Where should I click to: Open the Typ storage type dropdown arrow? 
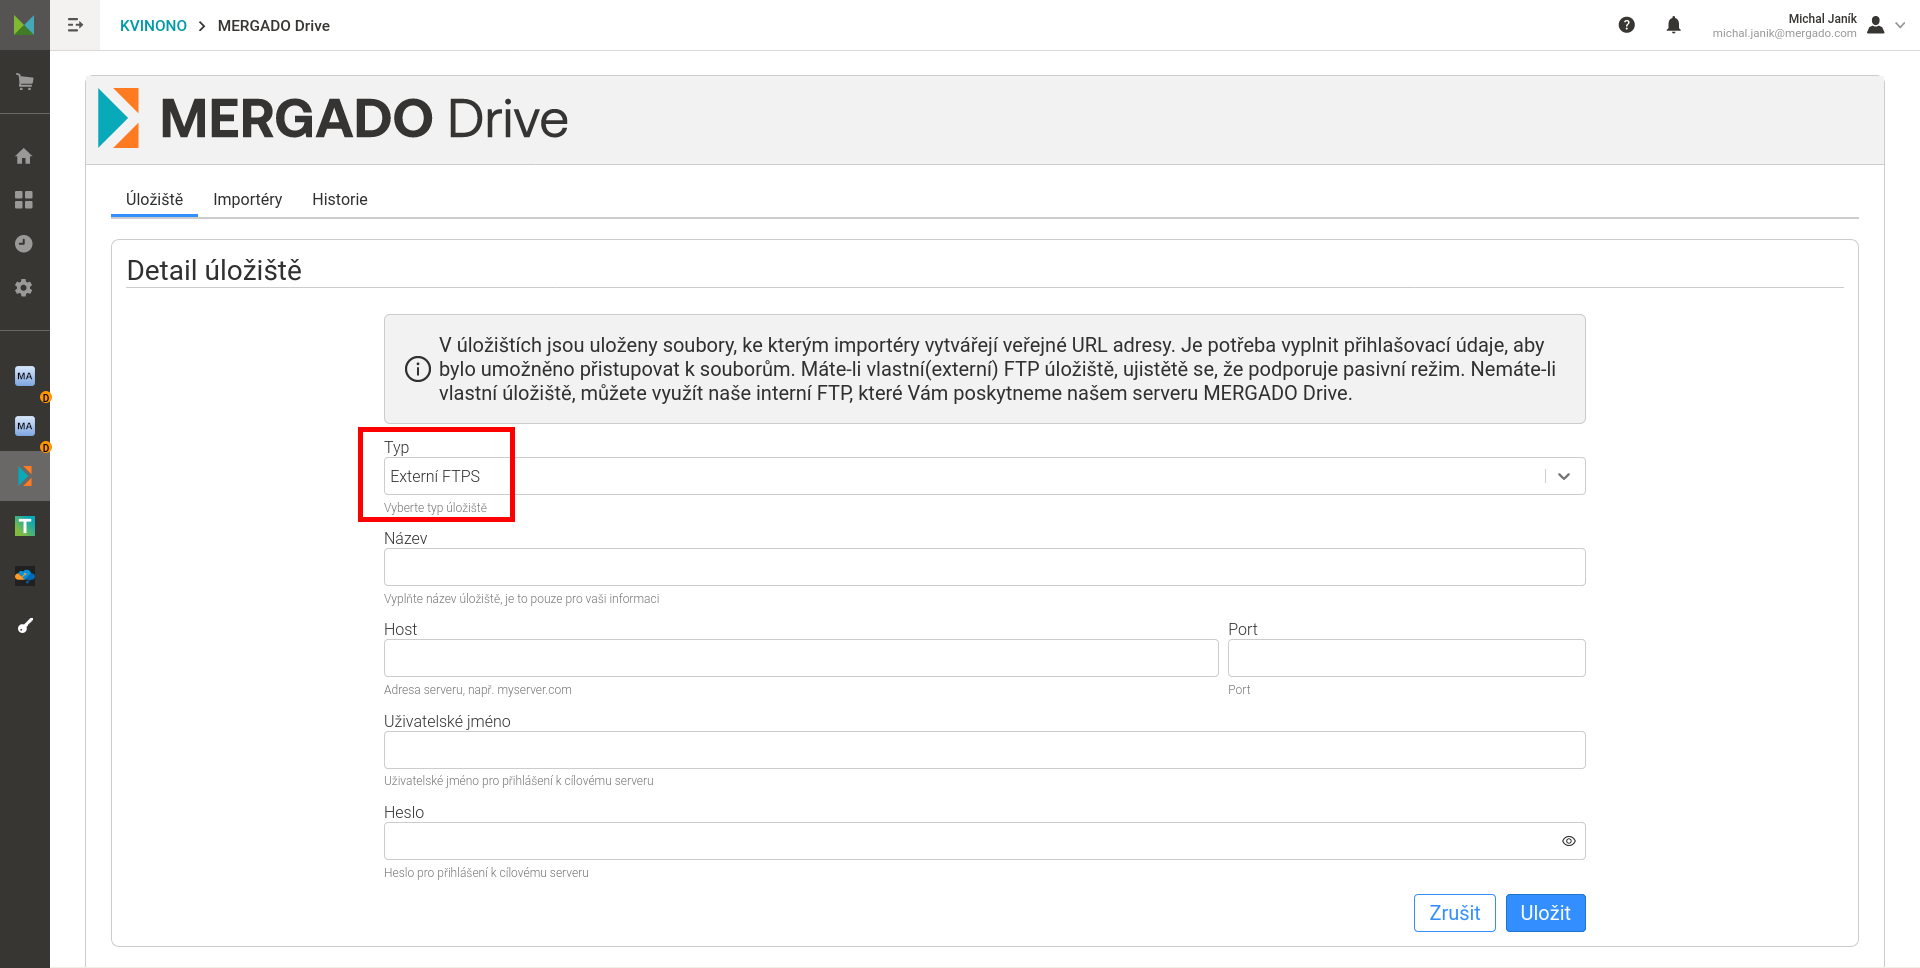click(1564, 476)
